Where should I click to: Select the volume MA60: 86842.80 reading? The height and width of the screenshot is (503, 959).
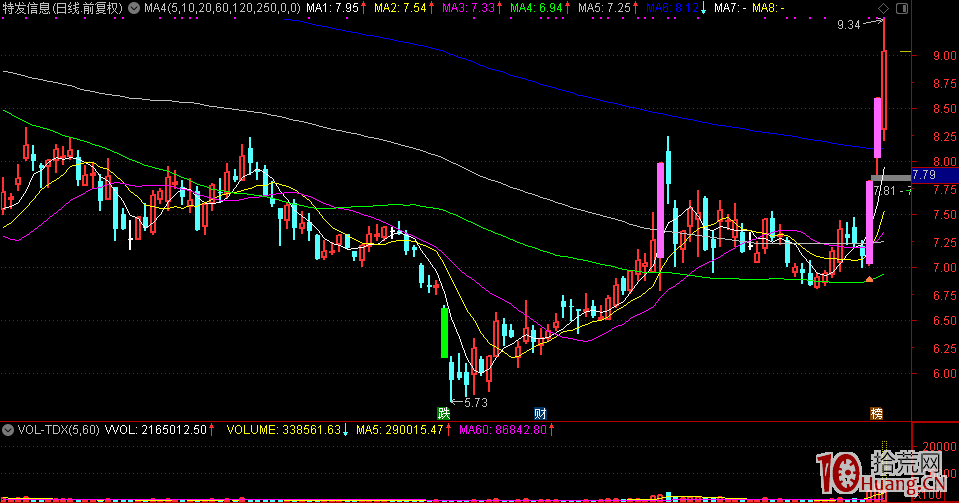click(503, 430)
